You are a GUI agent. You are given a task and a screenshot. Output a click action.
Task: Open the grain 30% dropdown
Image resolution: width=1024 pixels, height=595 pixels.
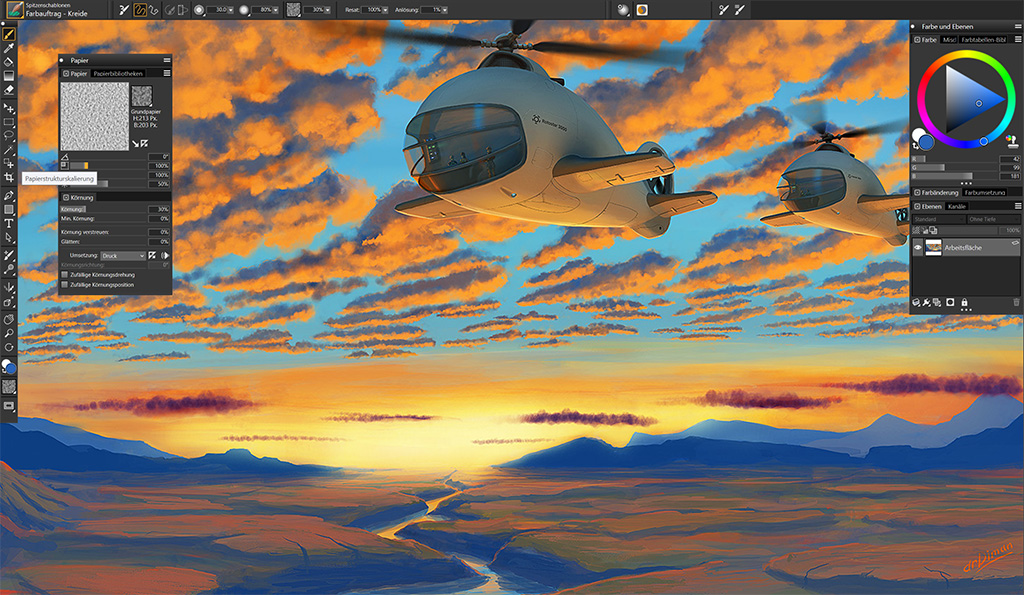[x=327, y=10]
